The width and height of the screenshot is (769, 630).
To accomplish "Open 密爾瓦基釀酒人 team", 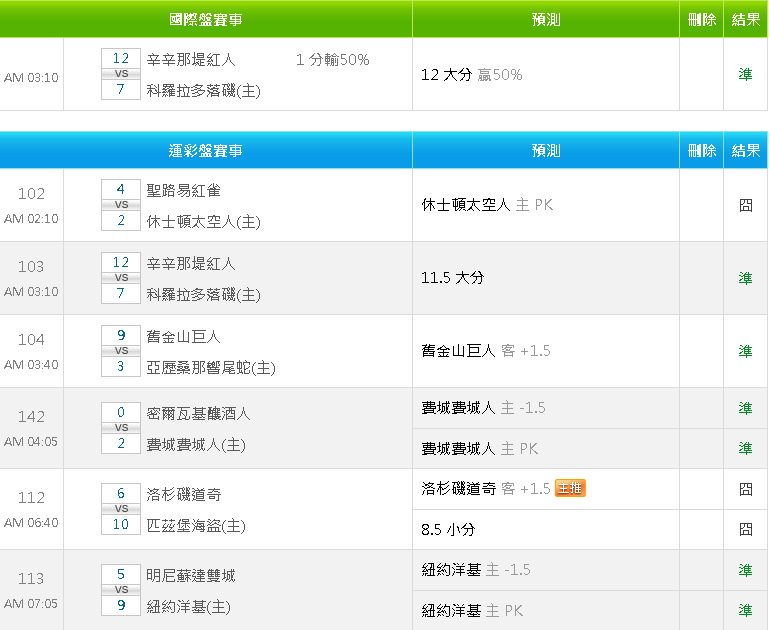I will pos(199,413).
